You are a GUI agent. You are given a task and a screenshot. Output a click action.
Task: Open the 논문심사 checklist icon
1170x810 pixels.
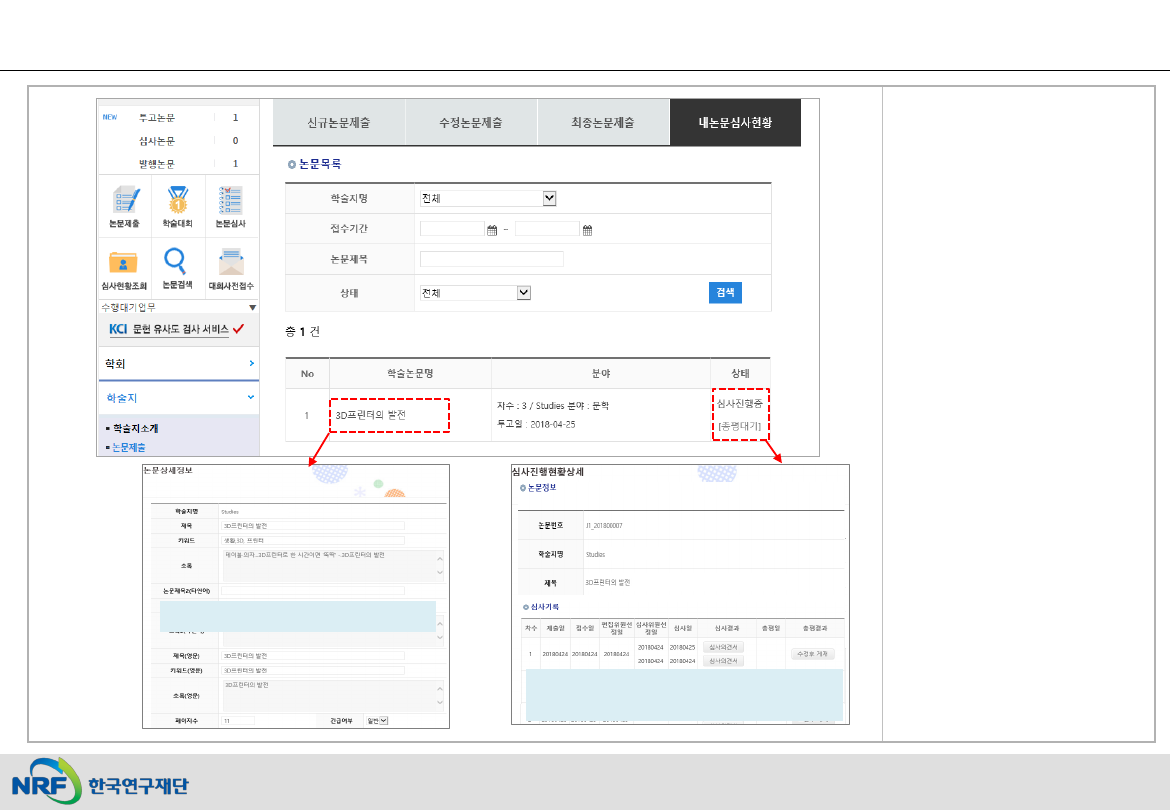230,202
